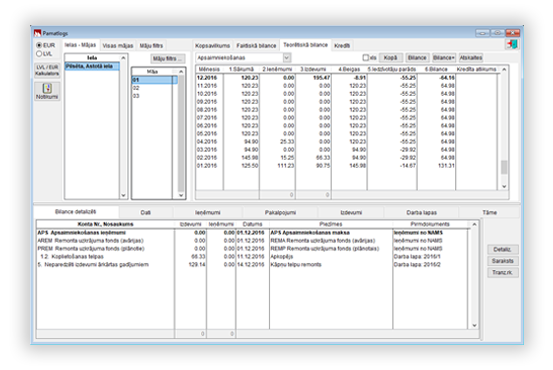The height and width of the screenshot is (370, 553).
Task: Select the Teorētiskā bilance tab
Action: (x=305, y=45)
